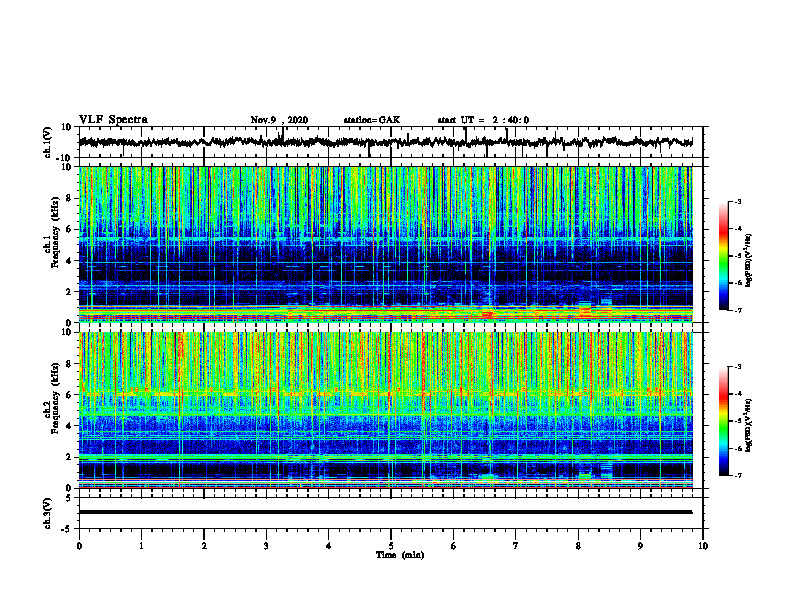Image resolution: width=792 pixels, height=612 pixels.
Task: Click the "ch.1(V)" waveform axis label
Action: tap(48, 142)
